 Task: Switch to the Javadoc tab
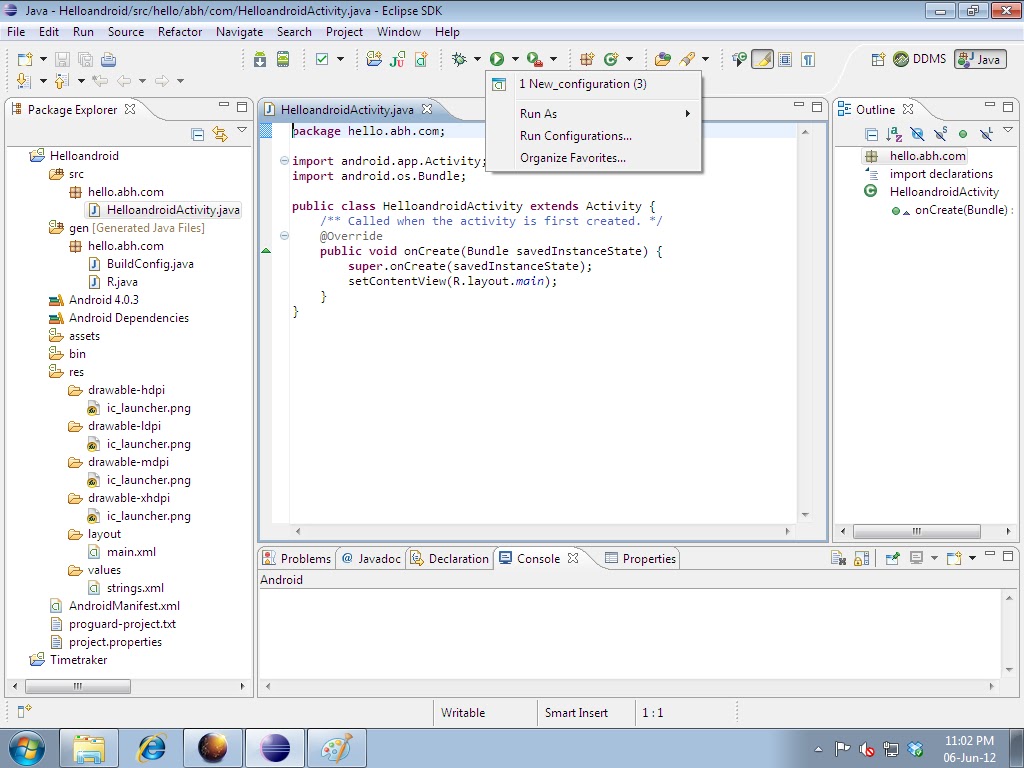[x=371, y=559]
